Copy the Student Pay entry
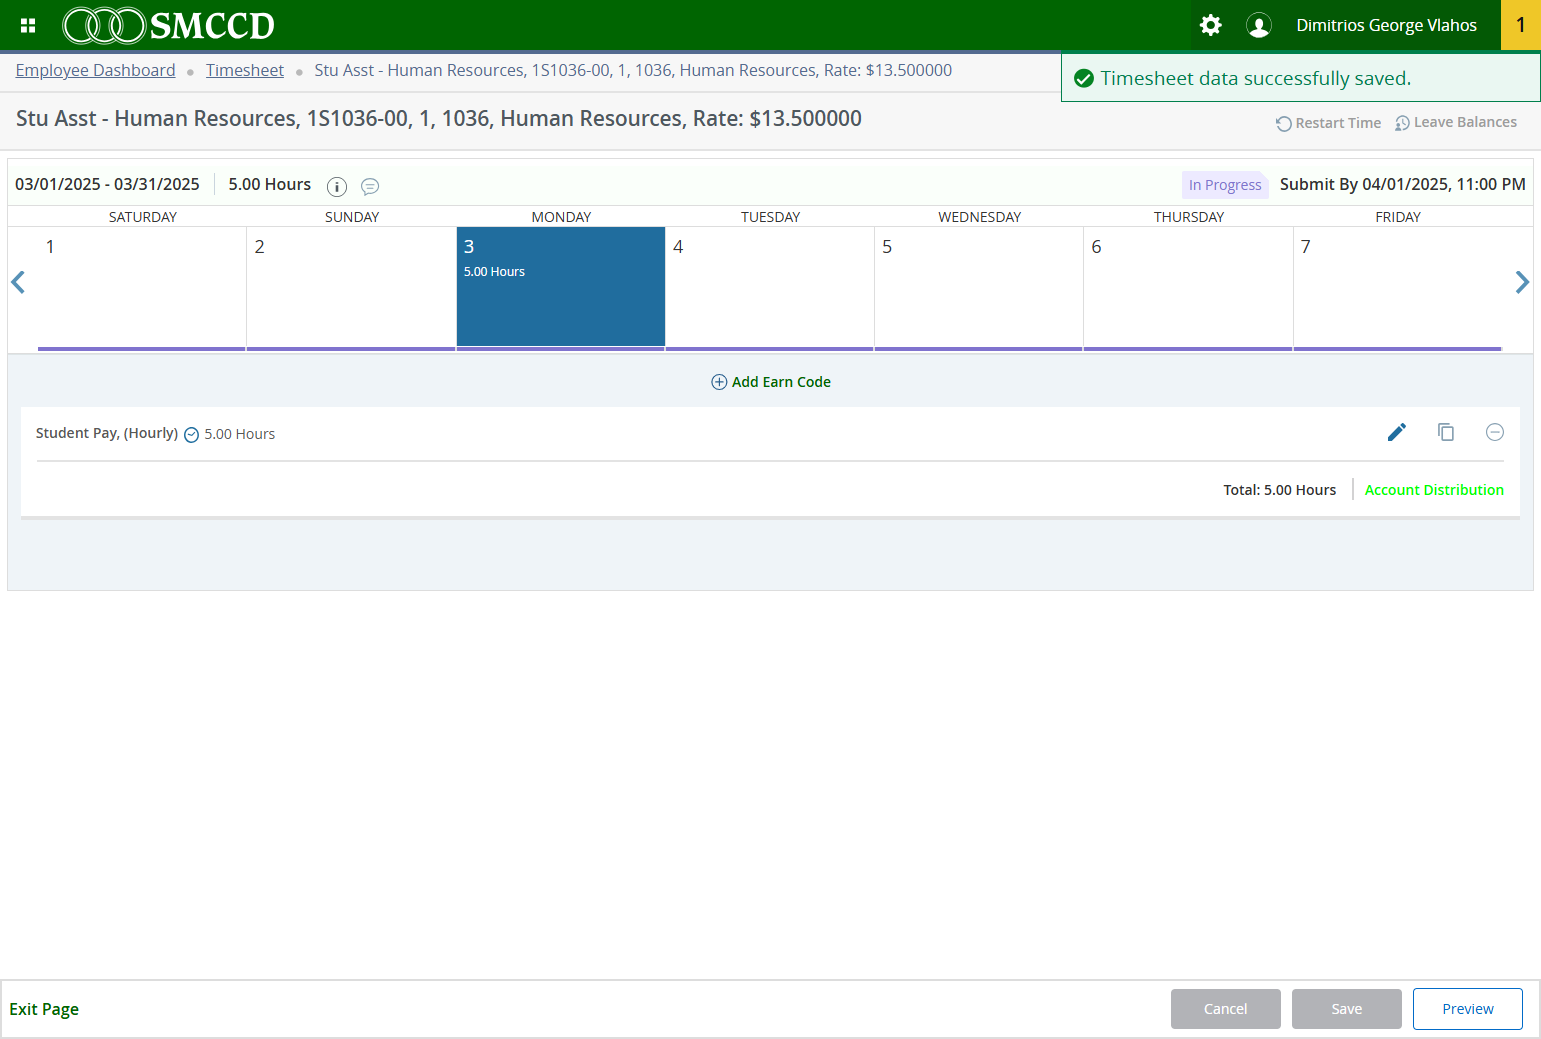This screenshot has height=1039, width=1541. [x=1446, y=432]
